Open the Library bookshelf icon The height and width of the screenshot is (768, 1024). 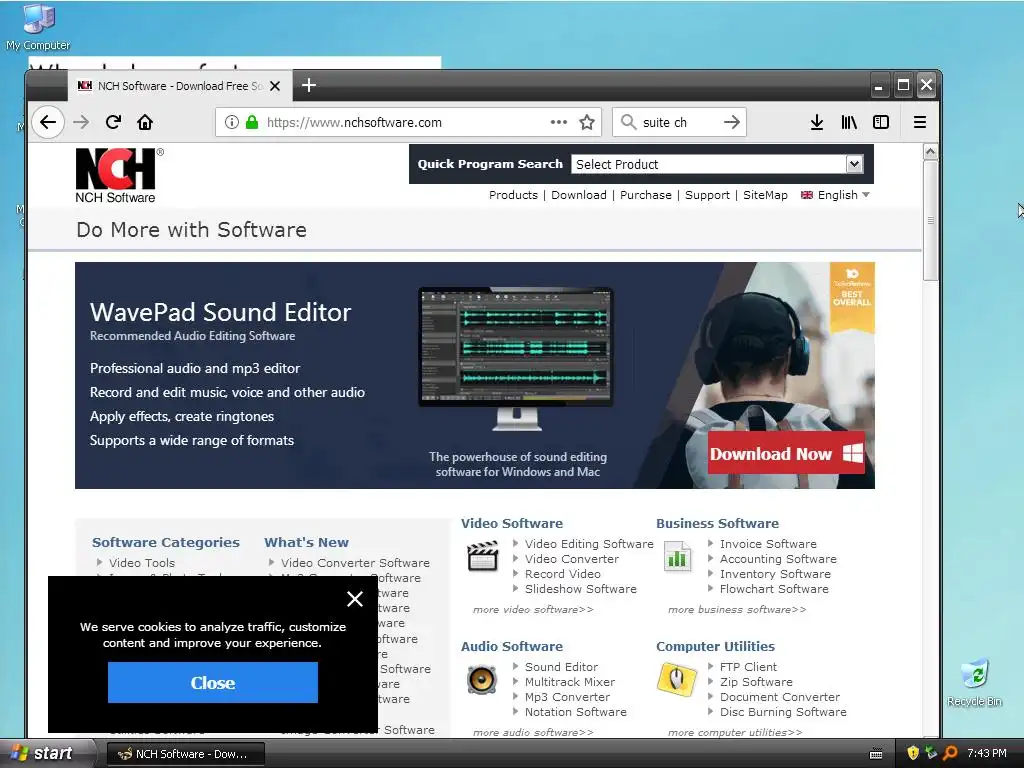(x=849, y=122)
